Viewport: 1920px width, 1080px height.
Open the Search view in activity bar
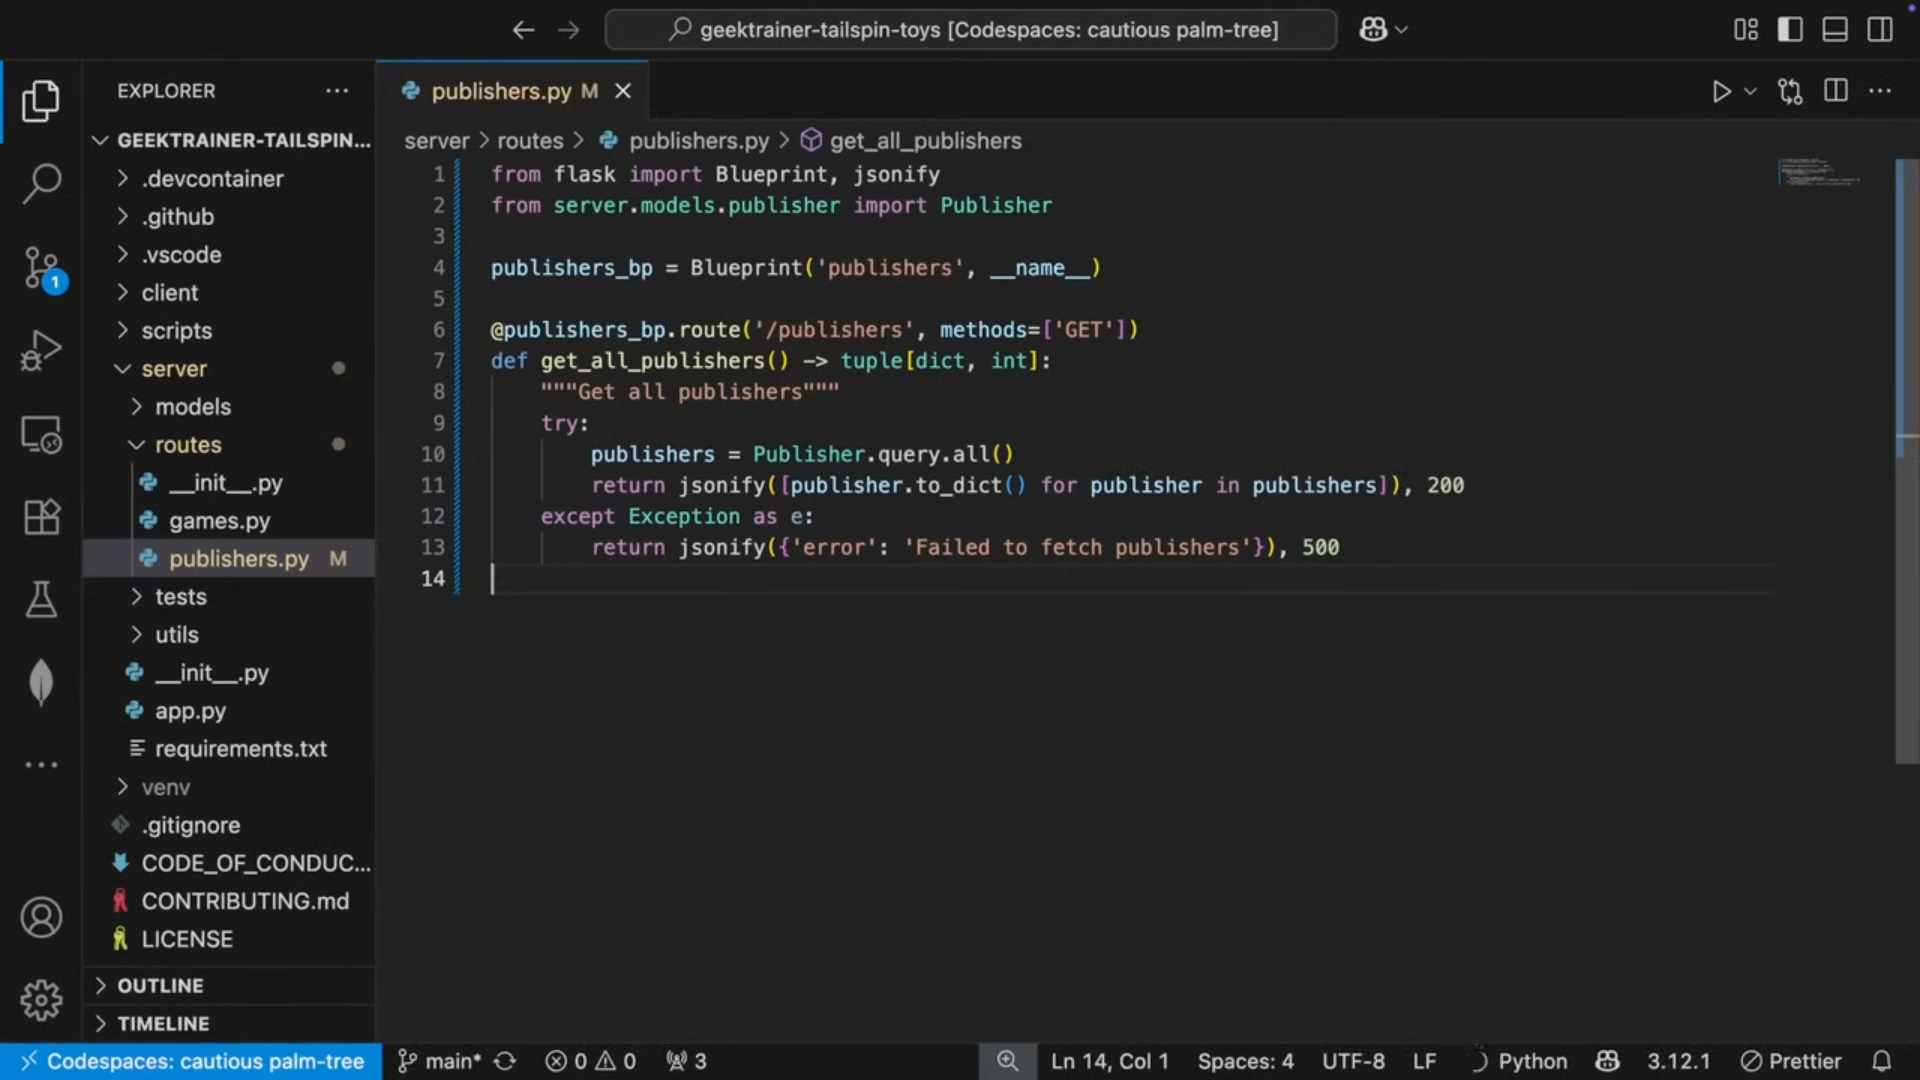(41, 183)
